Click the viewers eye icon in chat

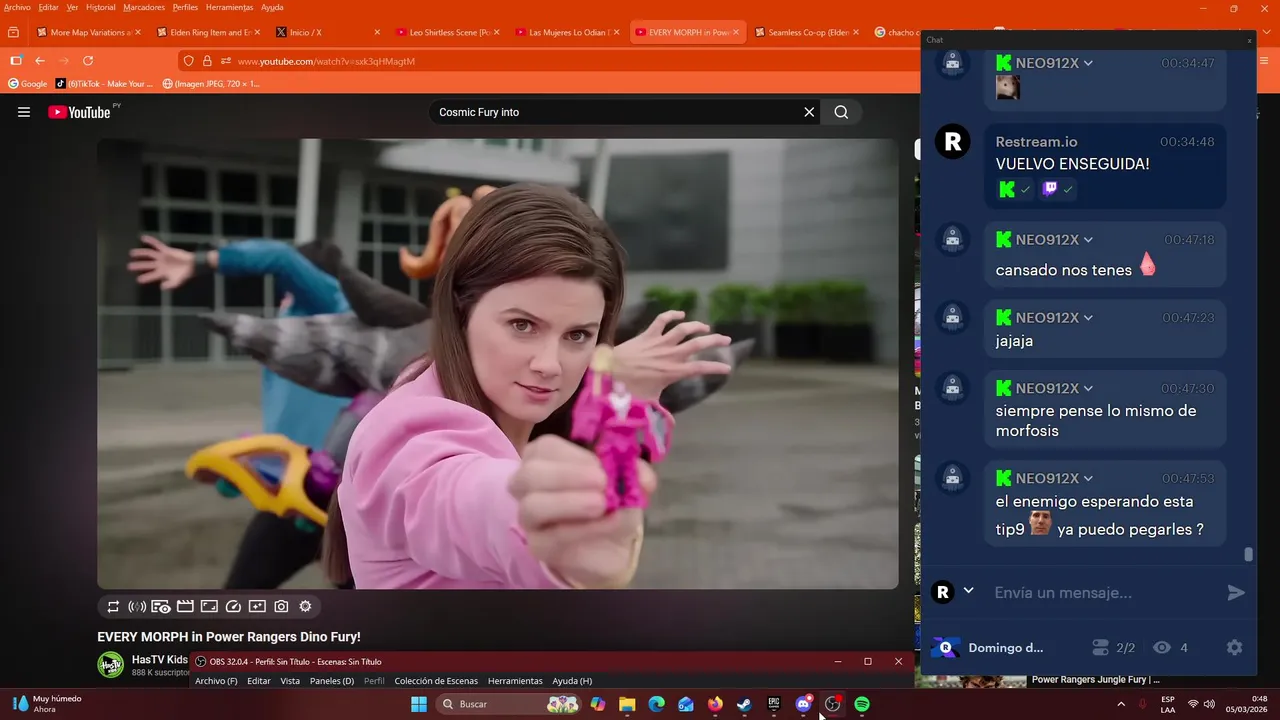(1162, 648)
